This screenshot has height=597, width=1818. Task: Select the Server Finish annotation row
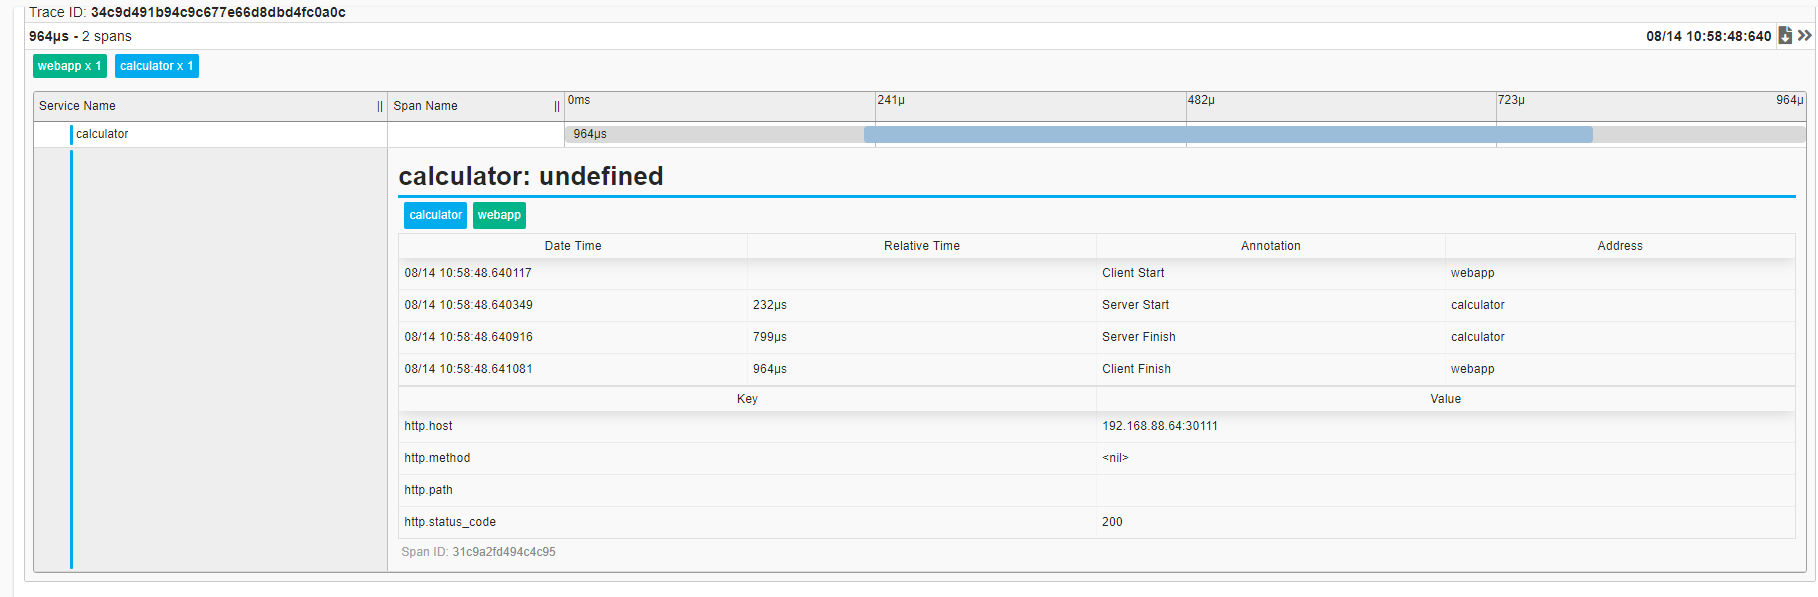coord(1138,337)
